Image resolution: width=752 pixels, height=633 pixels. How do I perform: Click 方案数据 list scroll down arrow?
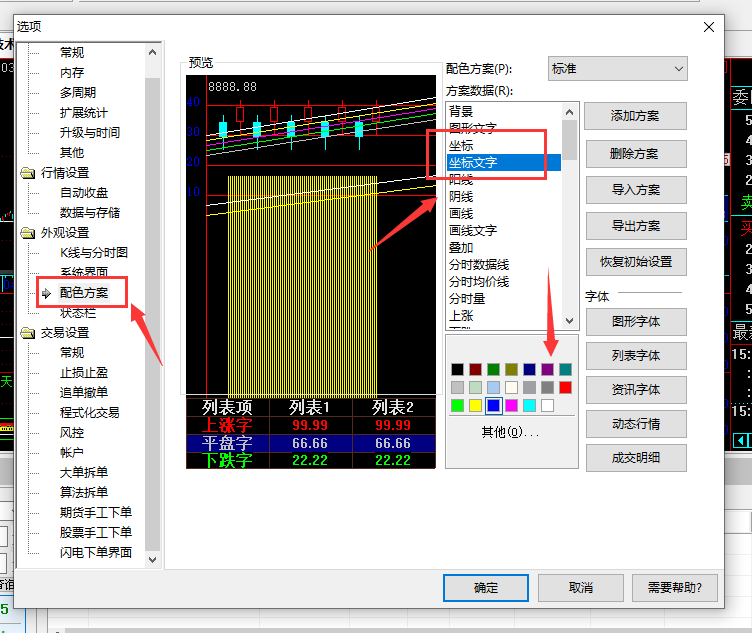[x=569, y=321]
